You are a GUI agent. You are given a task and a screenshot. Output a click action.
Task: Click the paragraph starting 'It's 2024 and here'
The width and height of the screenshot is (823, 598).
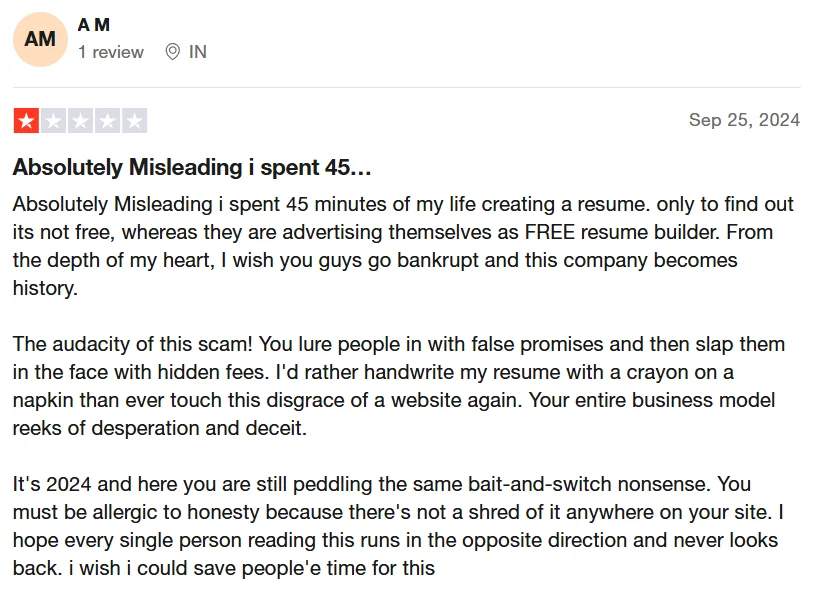[x=398, y=526]
